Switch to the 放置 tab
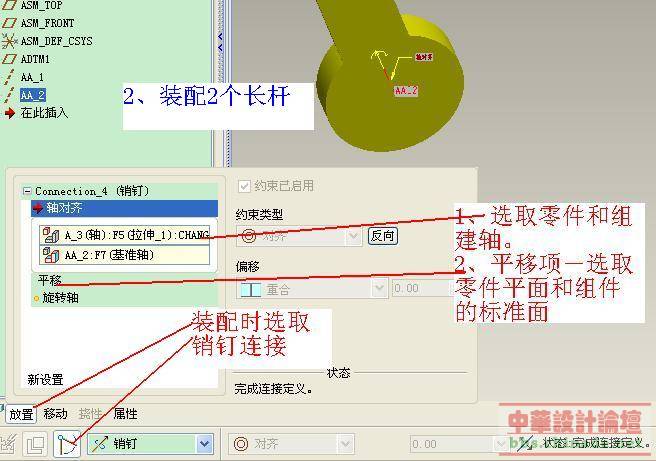Image resolution: width=656 pixels, height=461 pixels. click(21, 415)
